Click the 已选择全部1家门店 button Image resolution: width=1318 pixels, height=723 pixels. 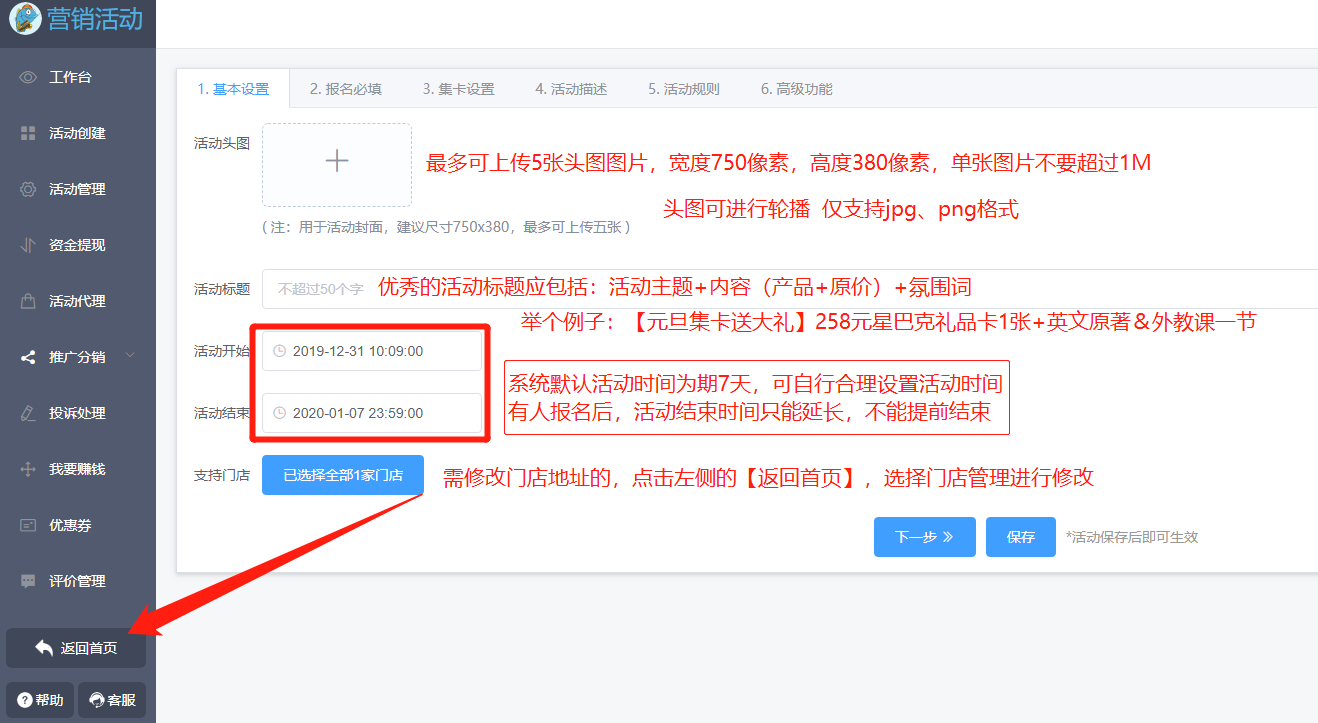(x=343, y=475)
